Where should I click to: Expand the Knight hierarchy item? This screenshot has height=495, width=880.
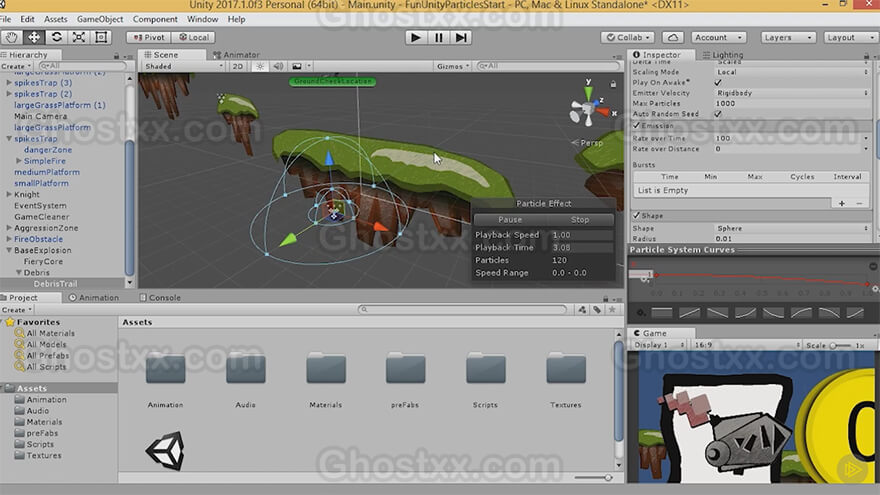pos(9,194)
